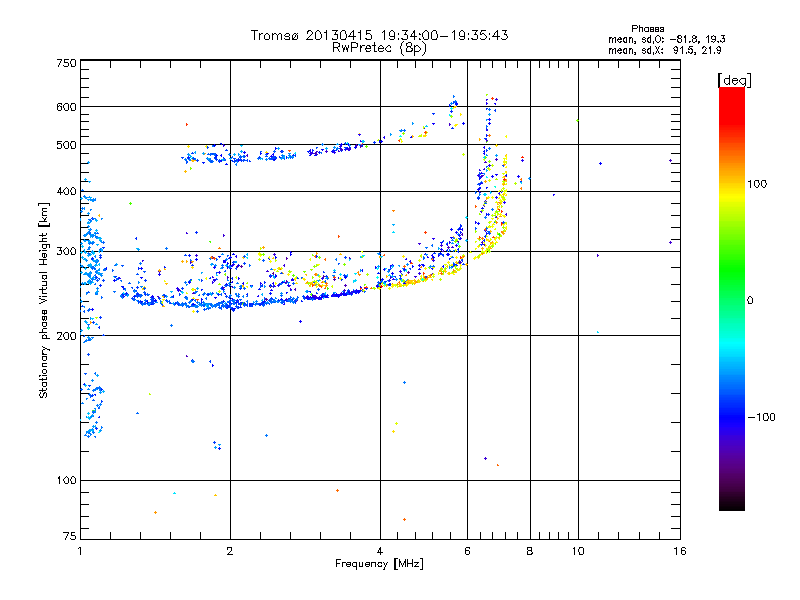The width and height of the screenshot is (800, 600).
Task: Click the x-axis tick label '4'
Action: (x=380, y=551)
